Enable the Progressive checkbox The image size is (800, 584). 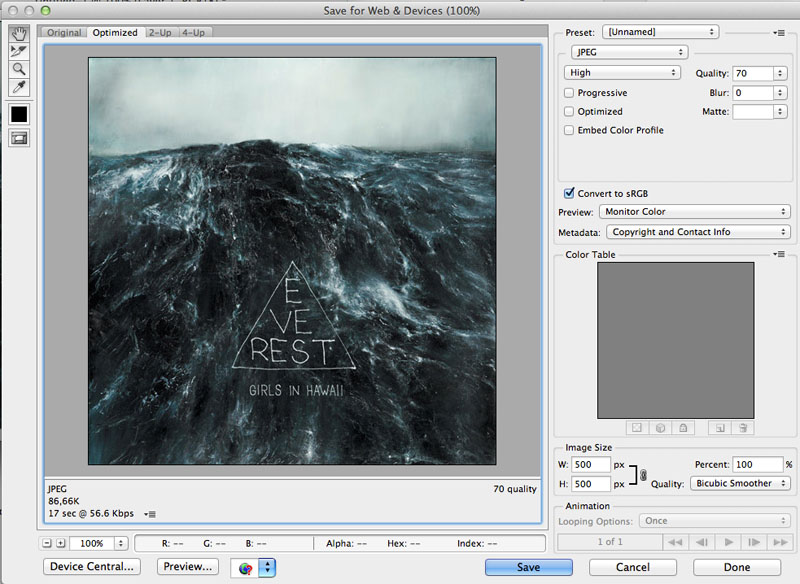569,93
